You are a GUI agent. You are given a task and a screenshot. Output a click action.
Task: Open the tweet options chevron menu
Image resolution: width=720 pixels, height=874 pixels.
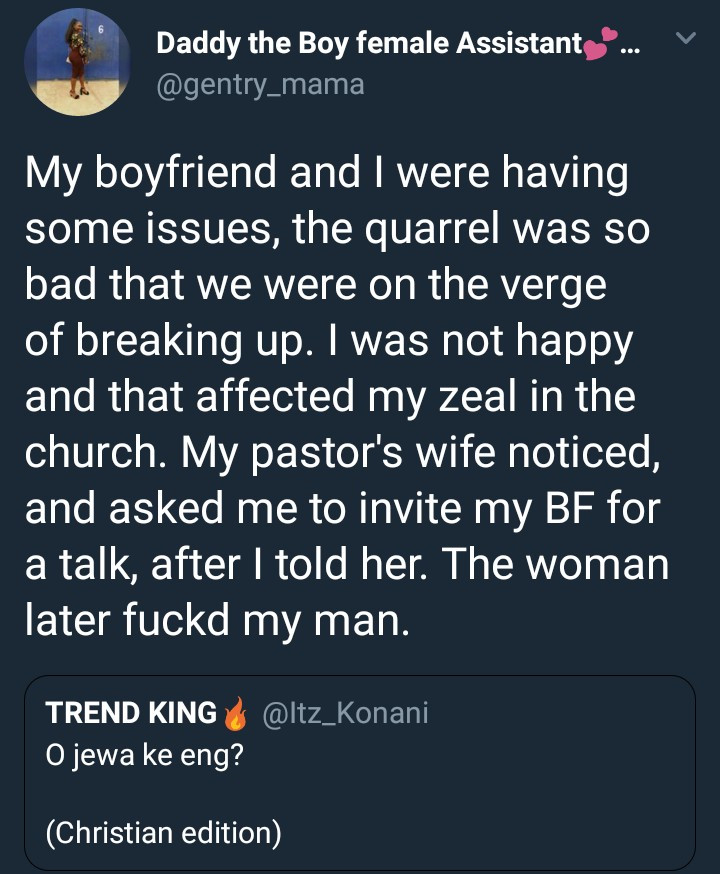tap(685, 39)
